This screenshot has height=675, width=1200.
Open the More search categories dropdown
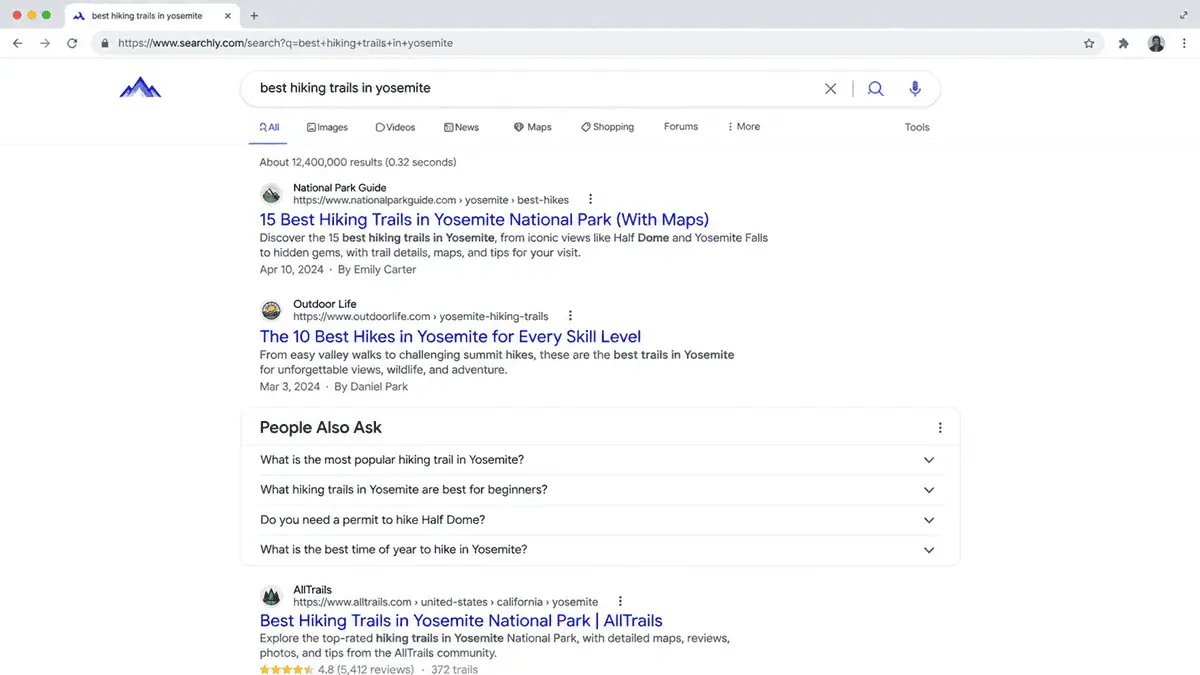click(743, 127)
